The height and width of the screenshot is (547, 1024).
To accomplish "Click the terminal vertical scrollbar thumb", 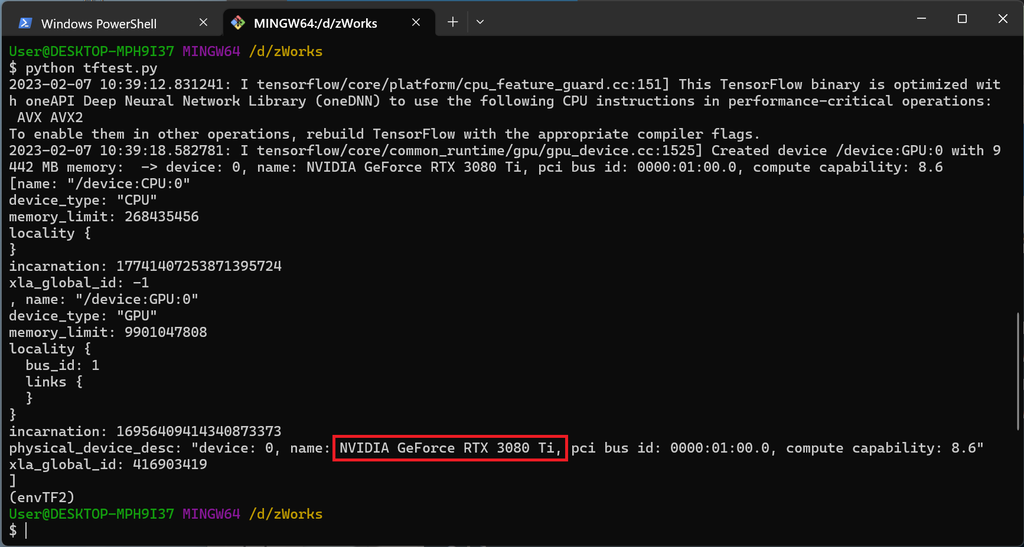I will pos(1019,371).
